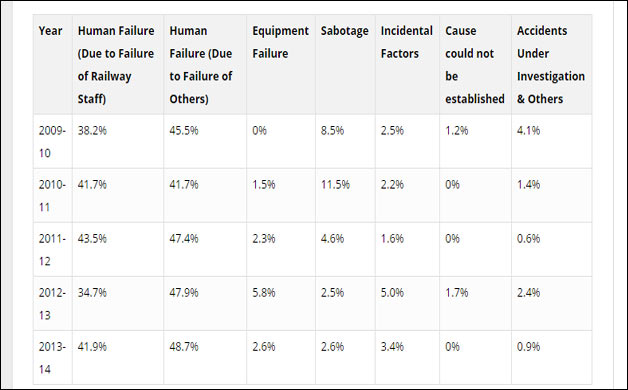This screenshot has height=390, width=628.
Task: Click the 1.7% cause not established value
Action: pyautogui.click(x=457, y=293)
